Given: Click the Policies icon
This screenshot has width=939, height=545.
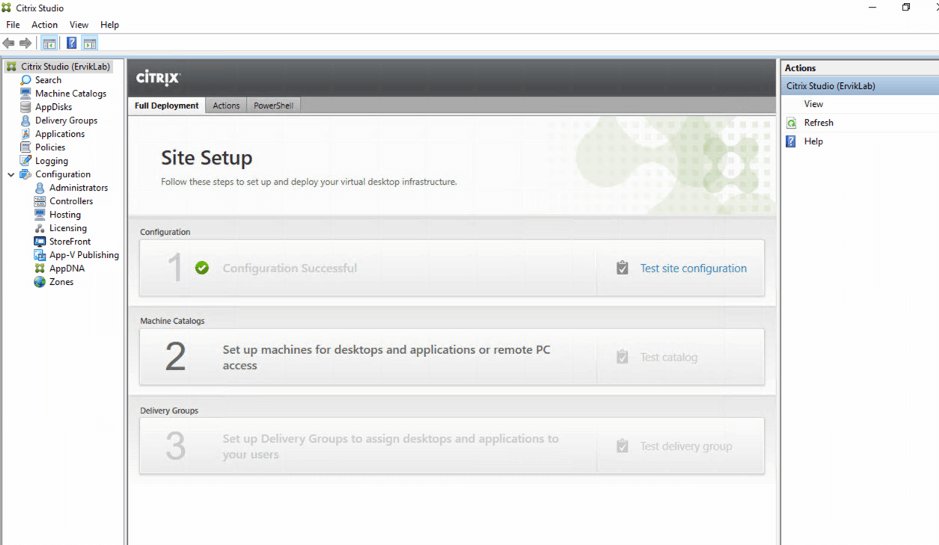Looking at the screenshot, I should point(26,147).
